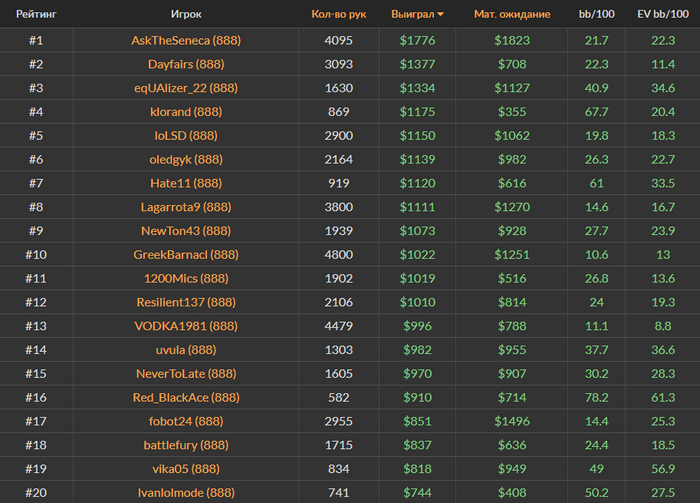Open GreekBarnacl (888) player profile

pos(186,255)
